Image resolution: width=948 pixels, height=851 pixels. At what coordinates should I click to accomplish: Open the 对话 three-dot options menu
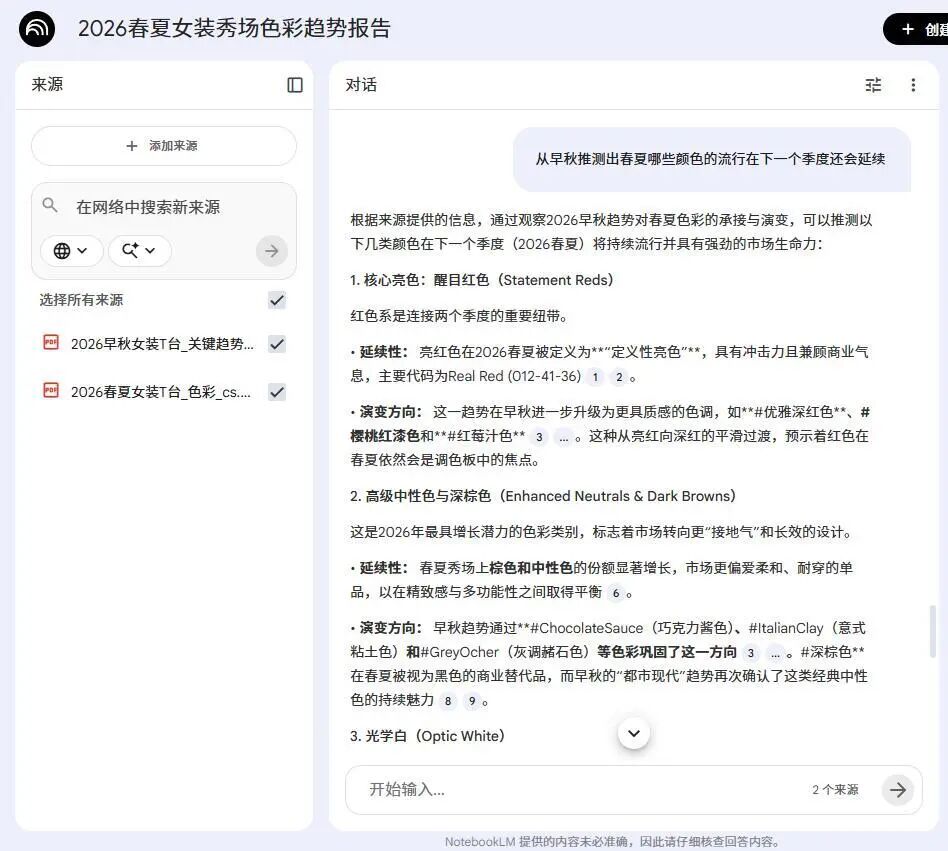point(913,85)
